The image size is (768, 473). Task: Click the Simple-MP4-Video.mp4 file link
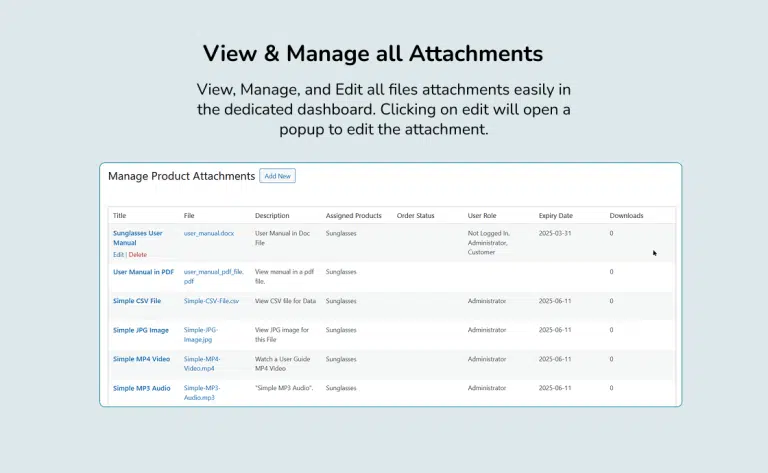click(x=202, y=363)
